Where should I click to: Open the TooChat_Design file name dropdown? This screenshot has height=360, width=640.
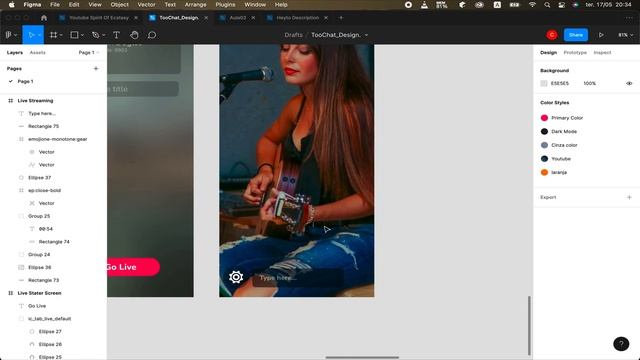[366, 35]
